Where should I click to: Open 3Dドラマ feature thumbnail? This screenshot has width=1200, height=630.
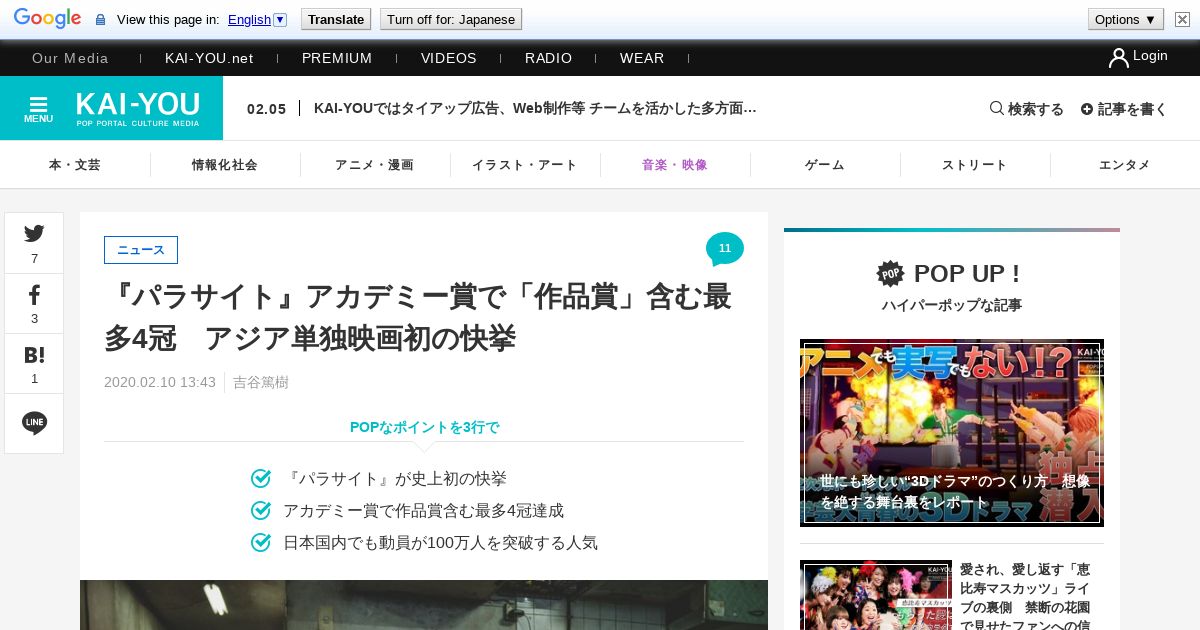952,433
